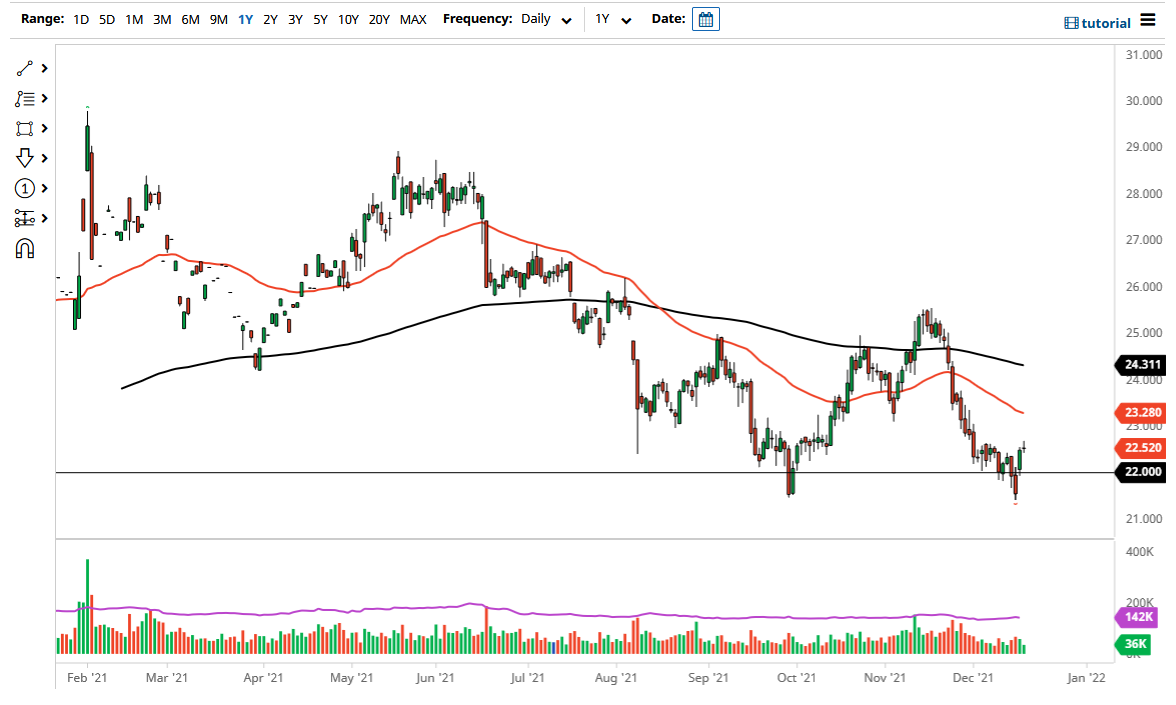
Task: Choose the 1D range option
Action: click(81, 19)
